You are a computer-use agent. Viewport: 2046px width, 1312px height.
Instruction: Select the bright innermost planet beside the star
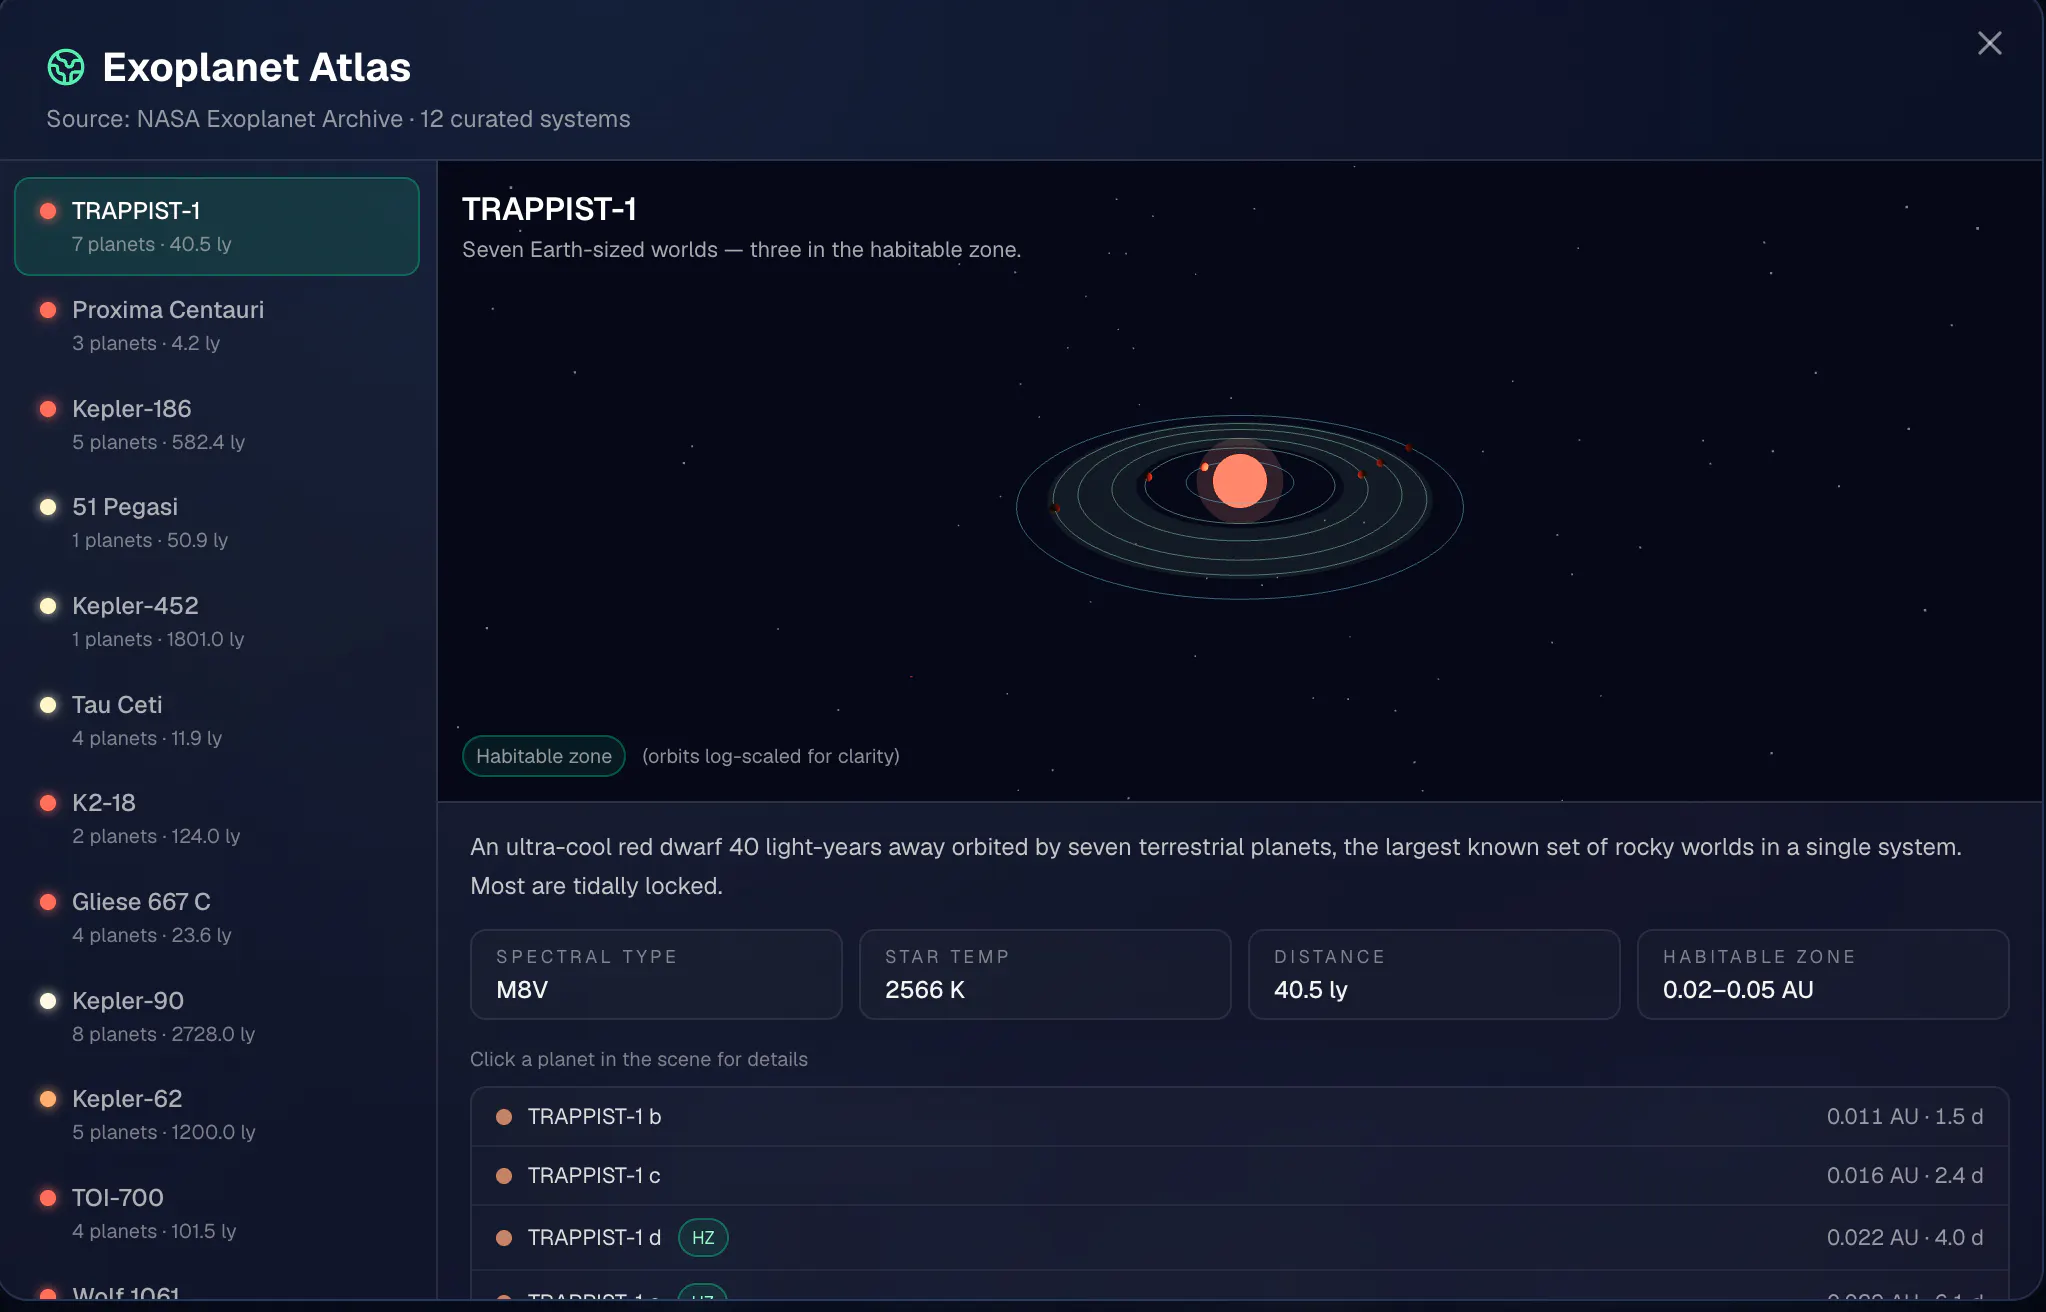[x=1205, y=467]
